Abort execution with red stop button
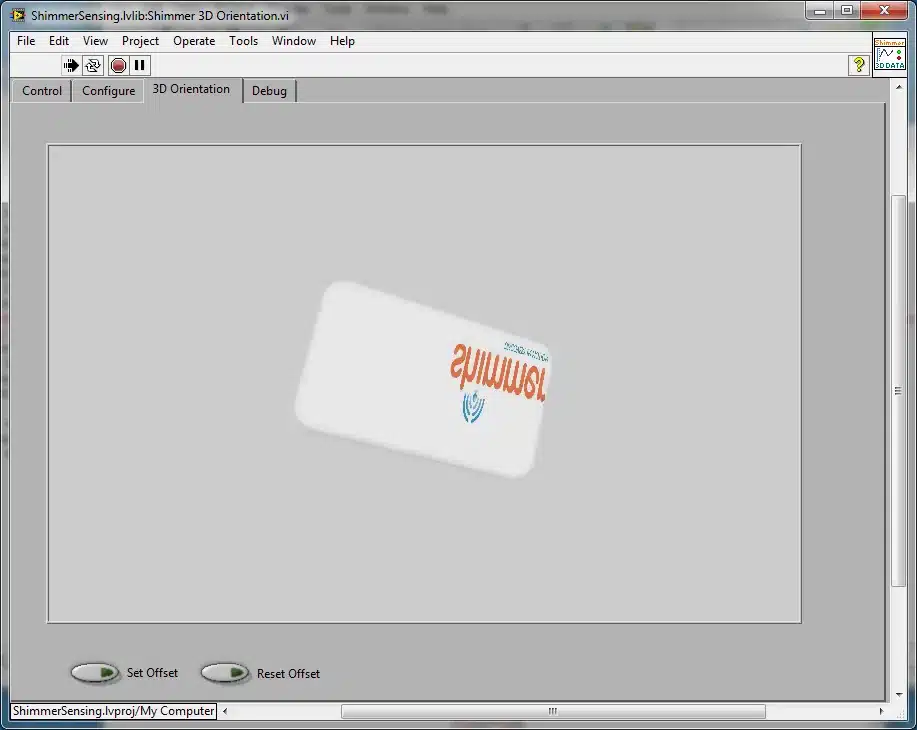Screen dimensions: 917x730 click(118, 66)
